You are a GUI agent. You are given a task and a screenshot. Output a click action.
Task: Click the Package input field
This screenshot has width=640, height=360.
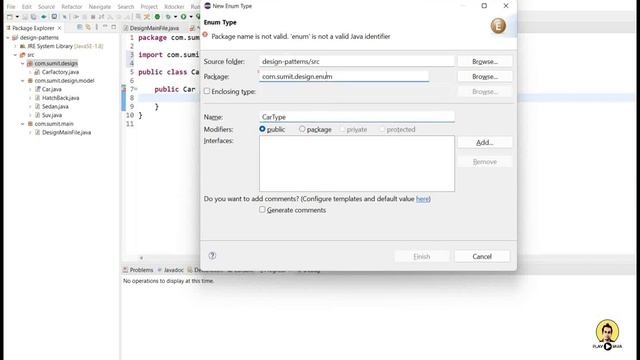[x=344, y=76]
